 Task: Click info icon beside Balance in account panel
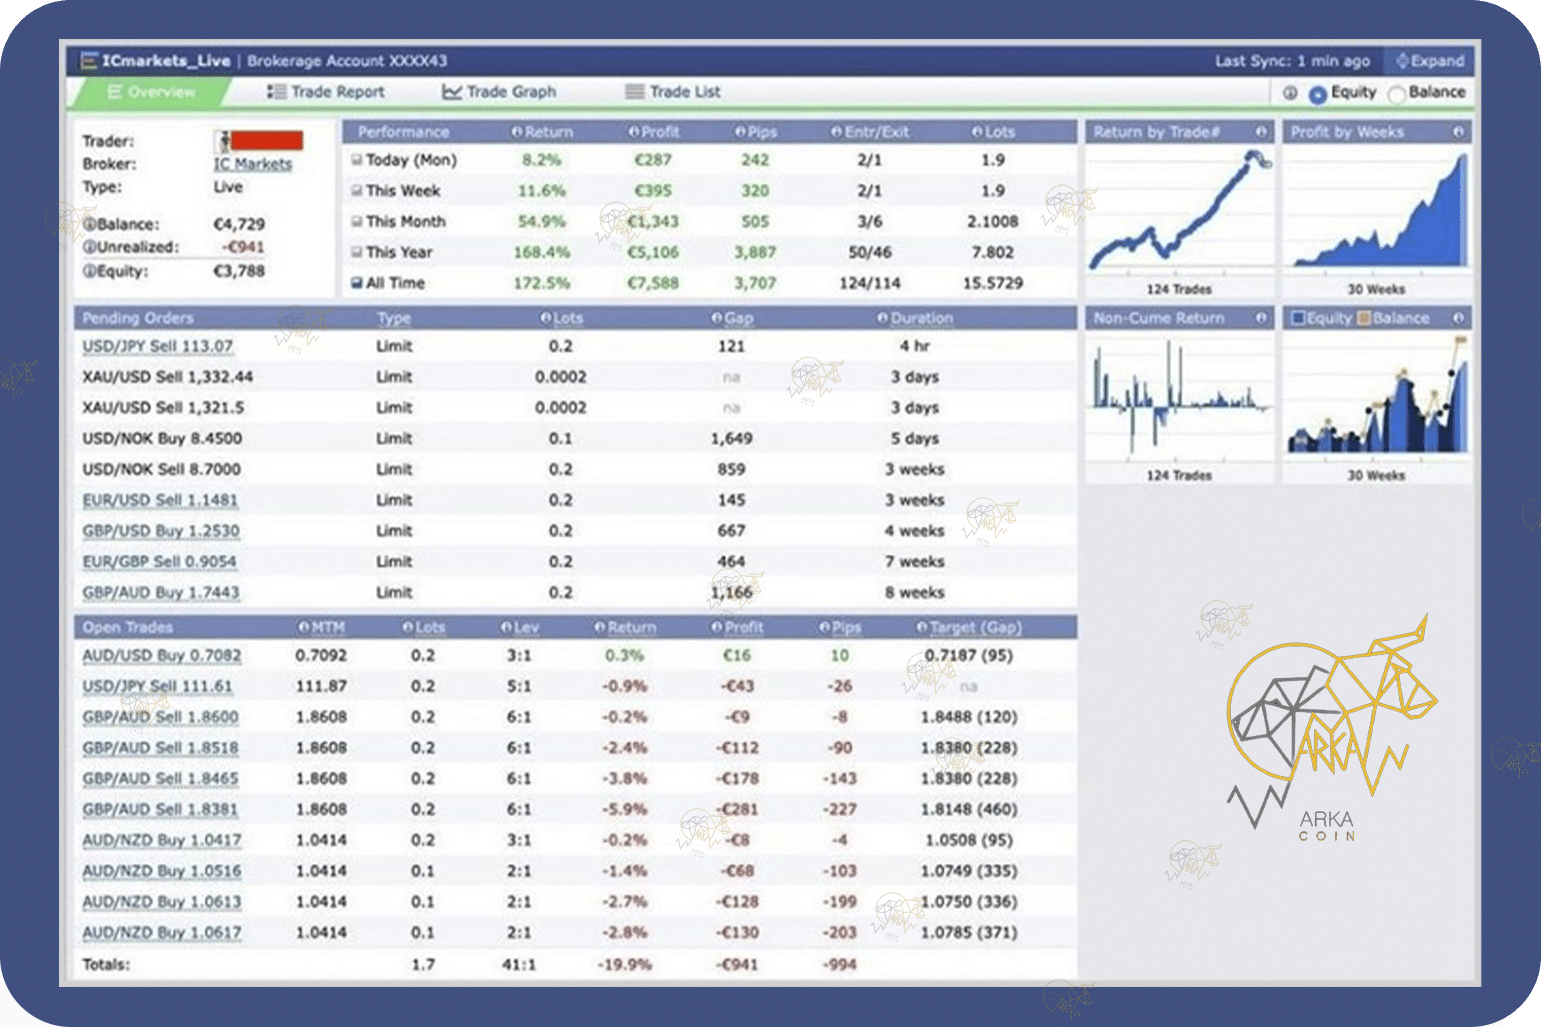(x=89, y=224)
